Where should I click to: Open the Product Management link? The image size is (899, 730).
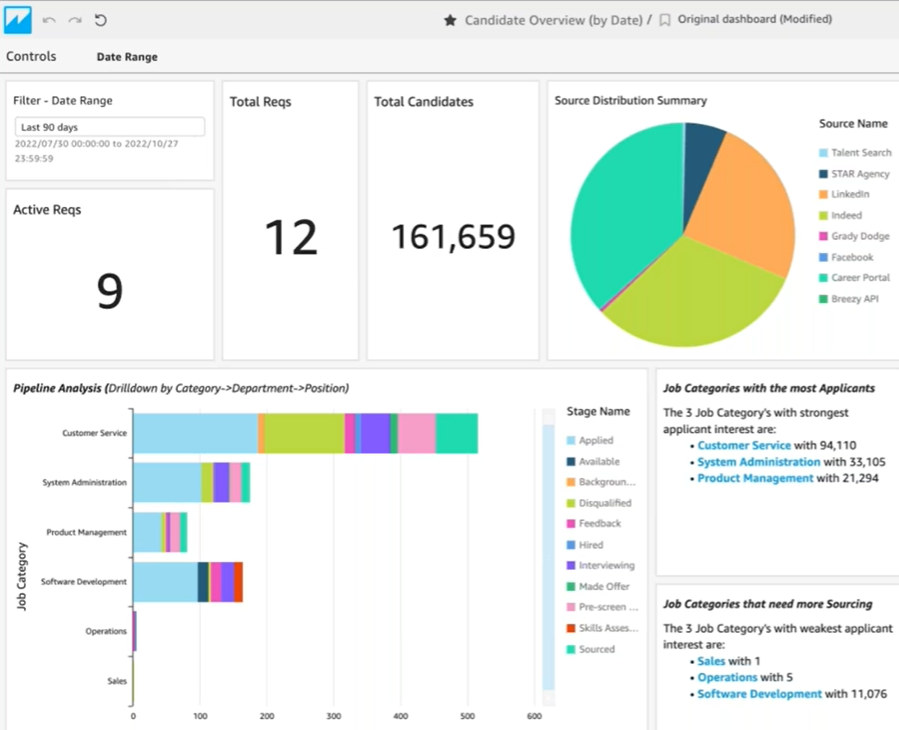[755, 478]
